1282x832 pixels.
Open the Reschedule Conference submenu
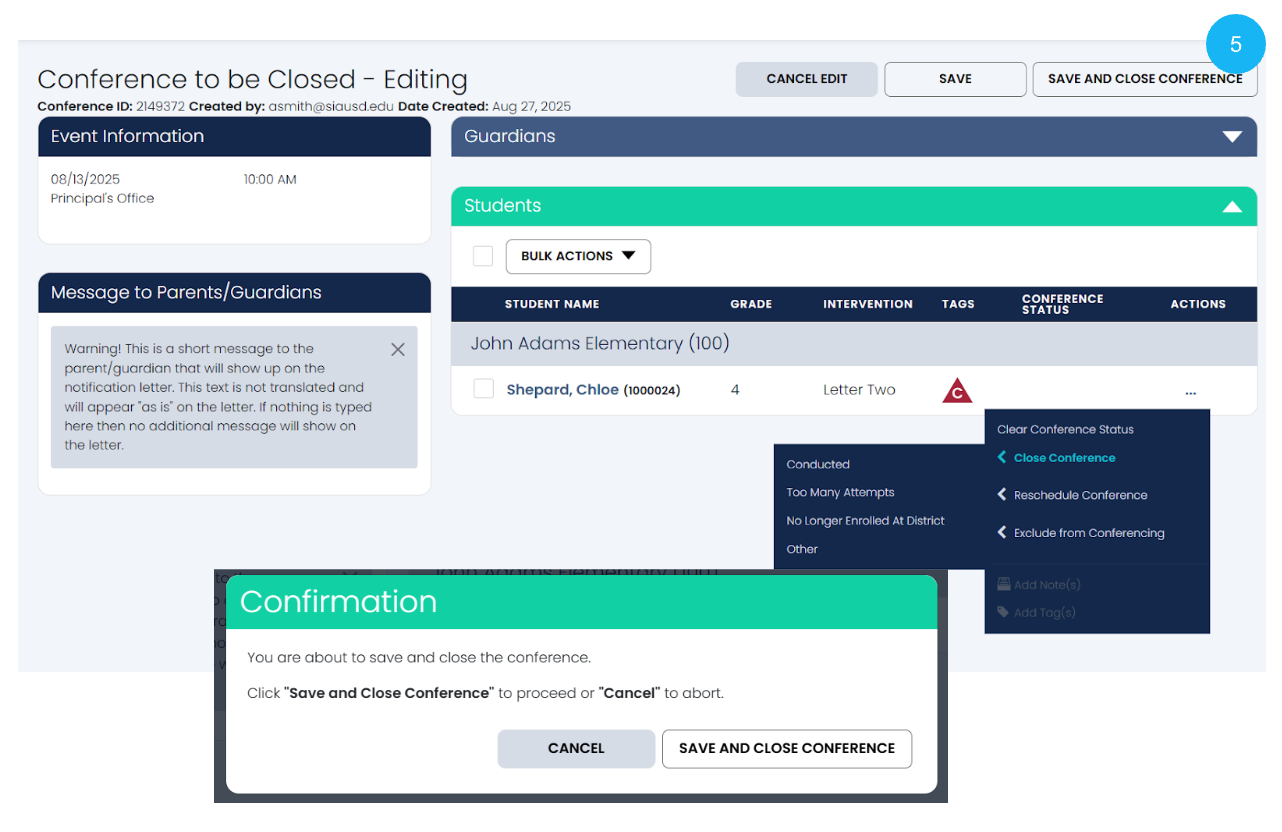coord(1080,496)
